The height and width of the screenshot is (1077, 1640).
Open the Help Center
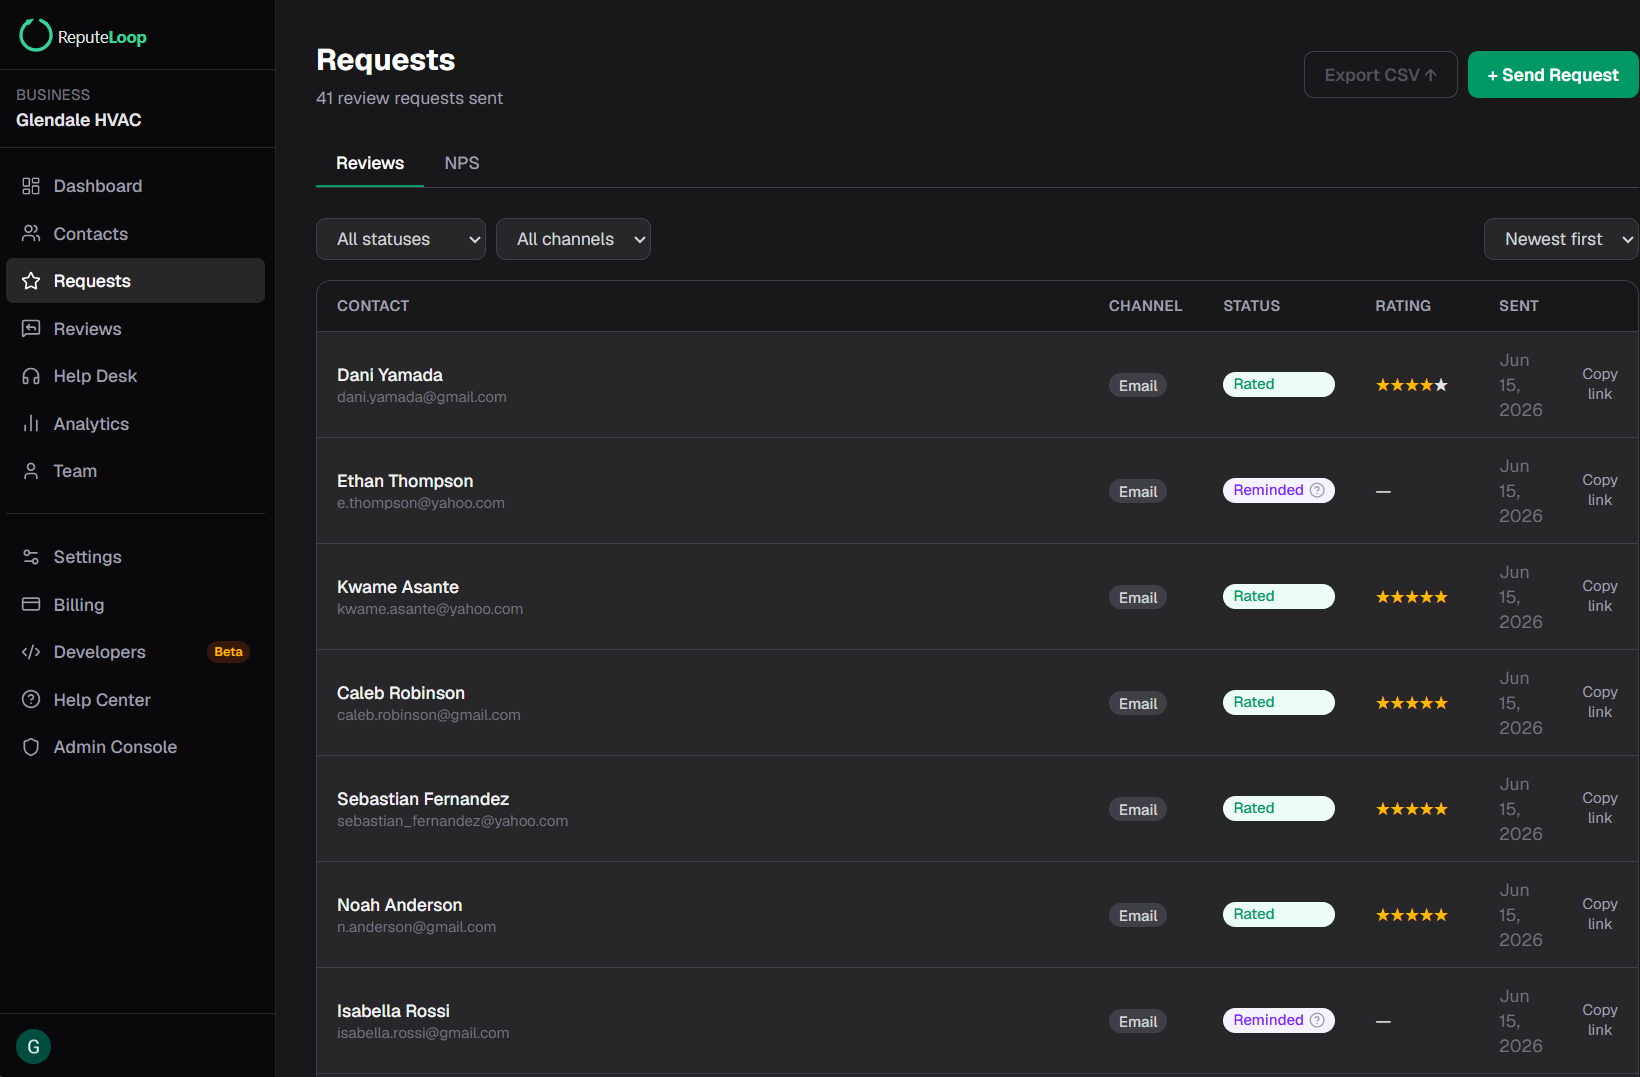tap(135, 700)
